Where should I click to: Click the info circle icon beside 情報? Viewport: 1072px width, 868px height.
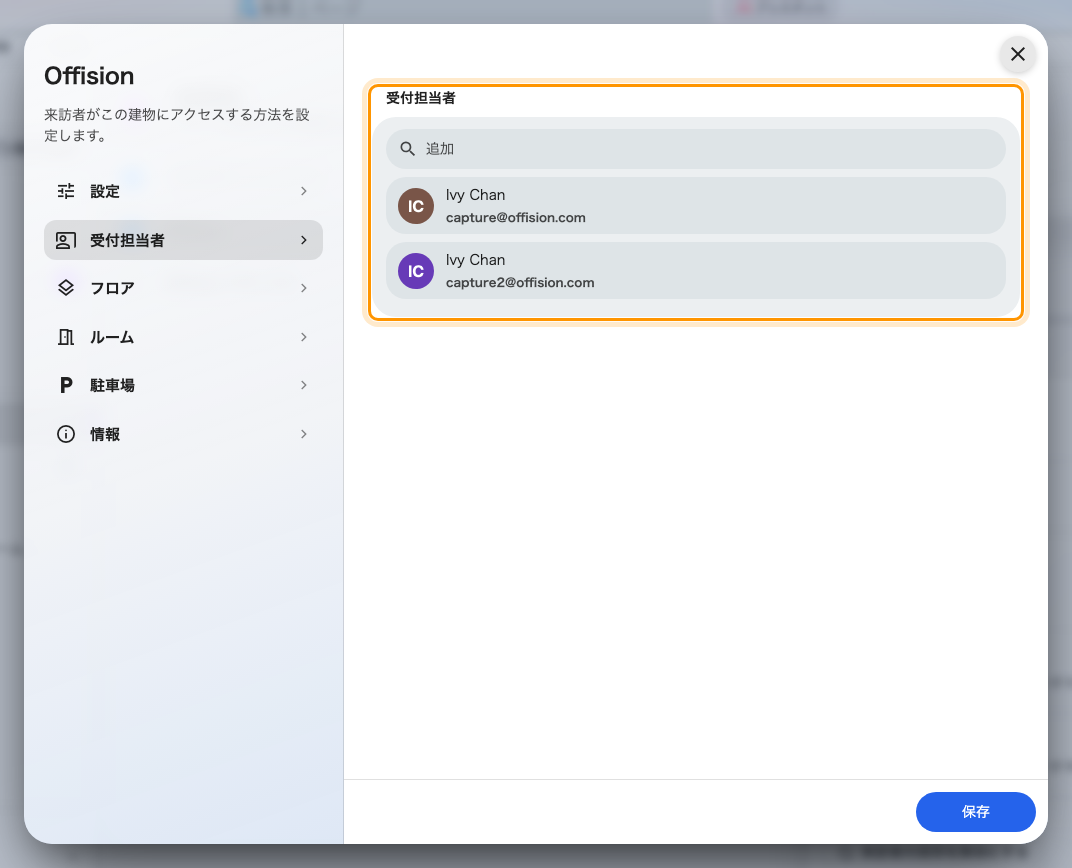(x=66, y=434)
